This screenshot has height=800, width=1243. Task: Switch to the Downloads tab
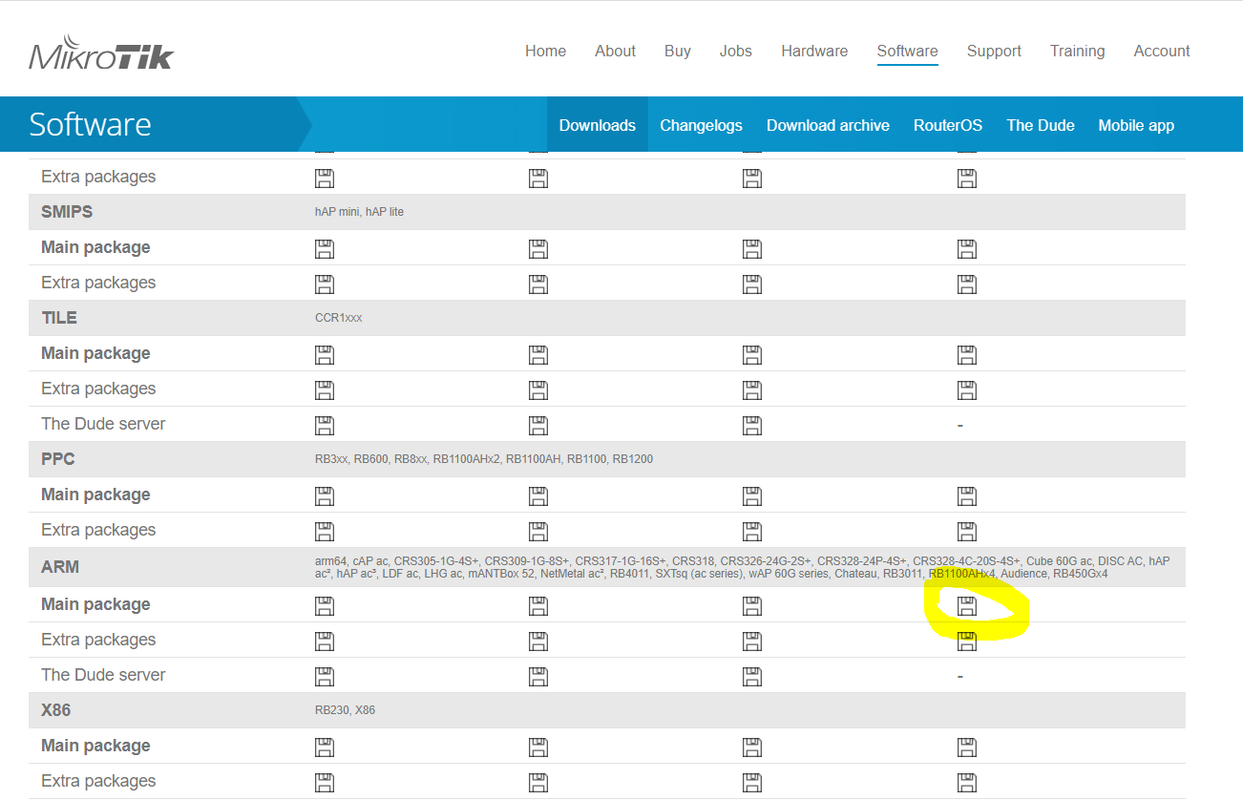click(597, 125)
